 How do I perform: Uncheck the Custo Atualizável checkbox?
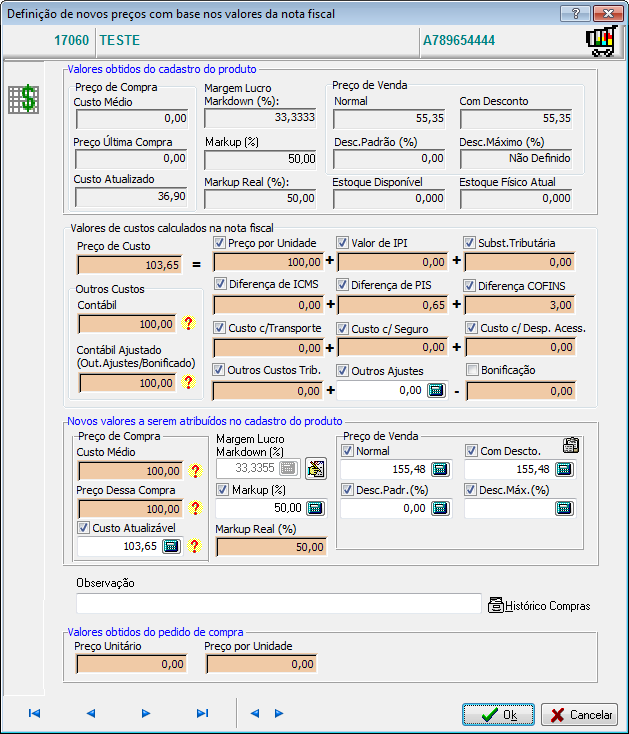point(84,527)
